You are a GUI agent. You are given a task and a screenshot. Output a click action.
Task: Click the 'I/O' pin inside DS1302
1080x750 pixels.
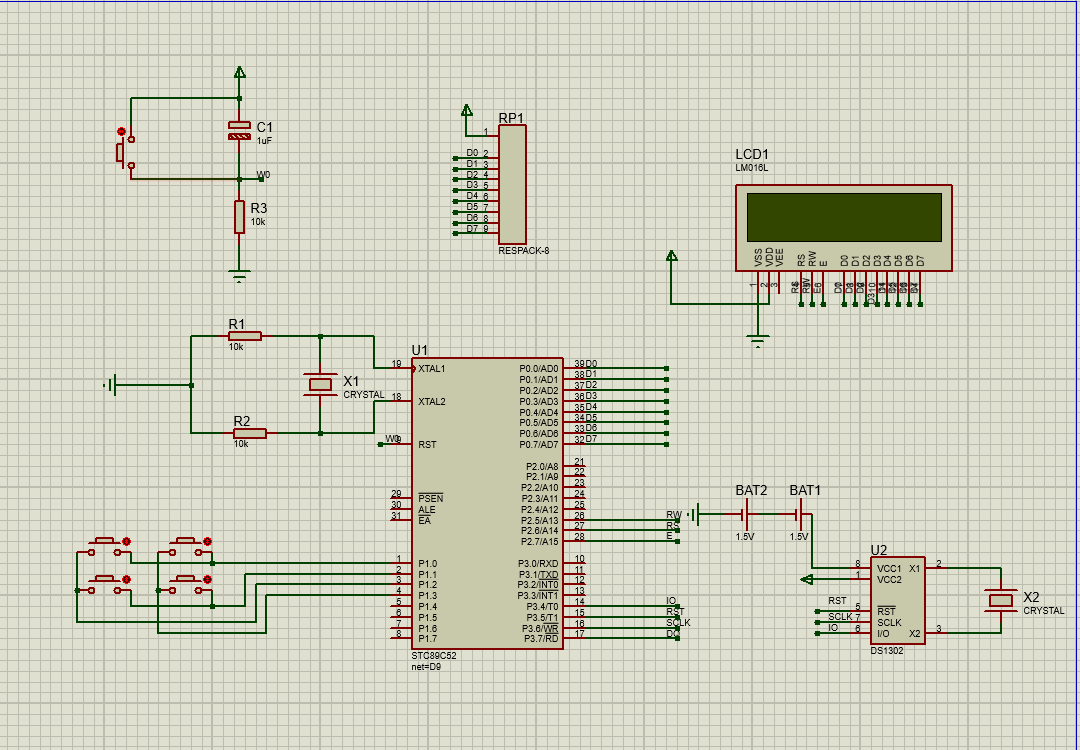pyautogui.click(x=883, y=633)
